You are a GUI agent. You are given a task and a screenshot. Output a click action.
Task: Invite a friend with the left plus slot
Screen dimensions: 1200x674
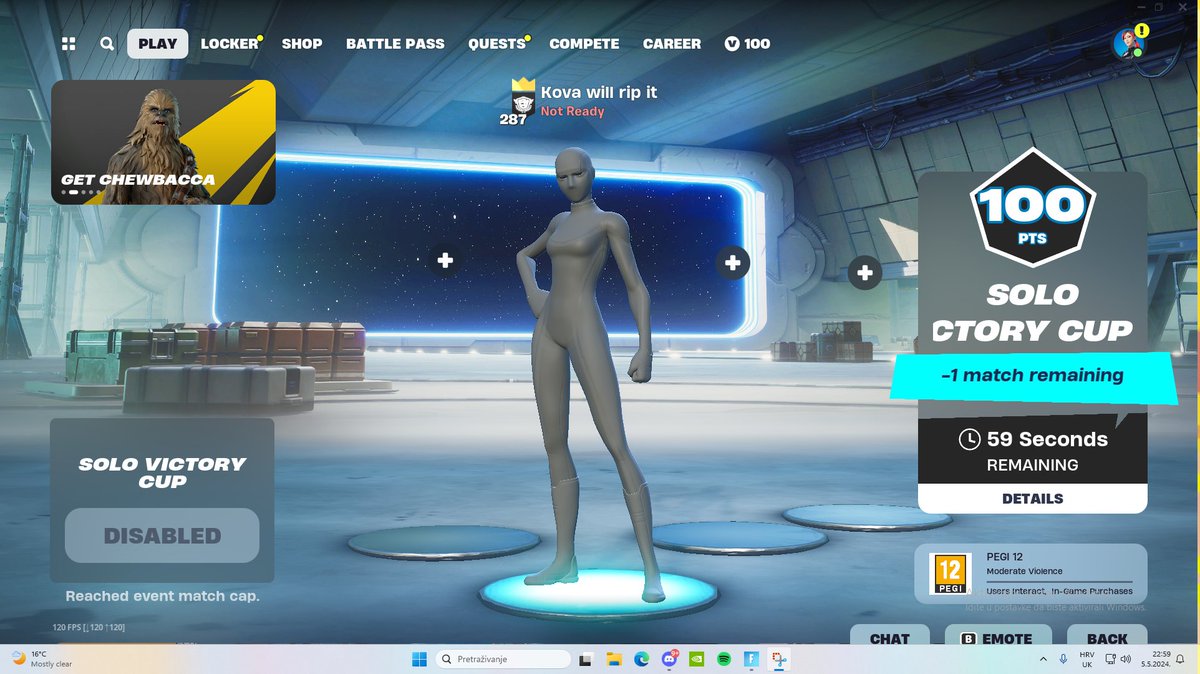click(445, 260)
